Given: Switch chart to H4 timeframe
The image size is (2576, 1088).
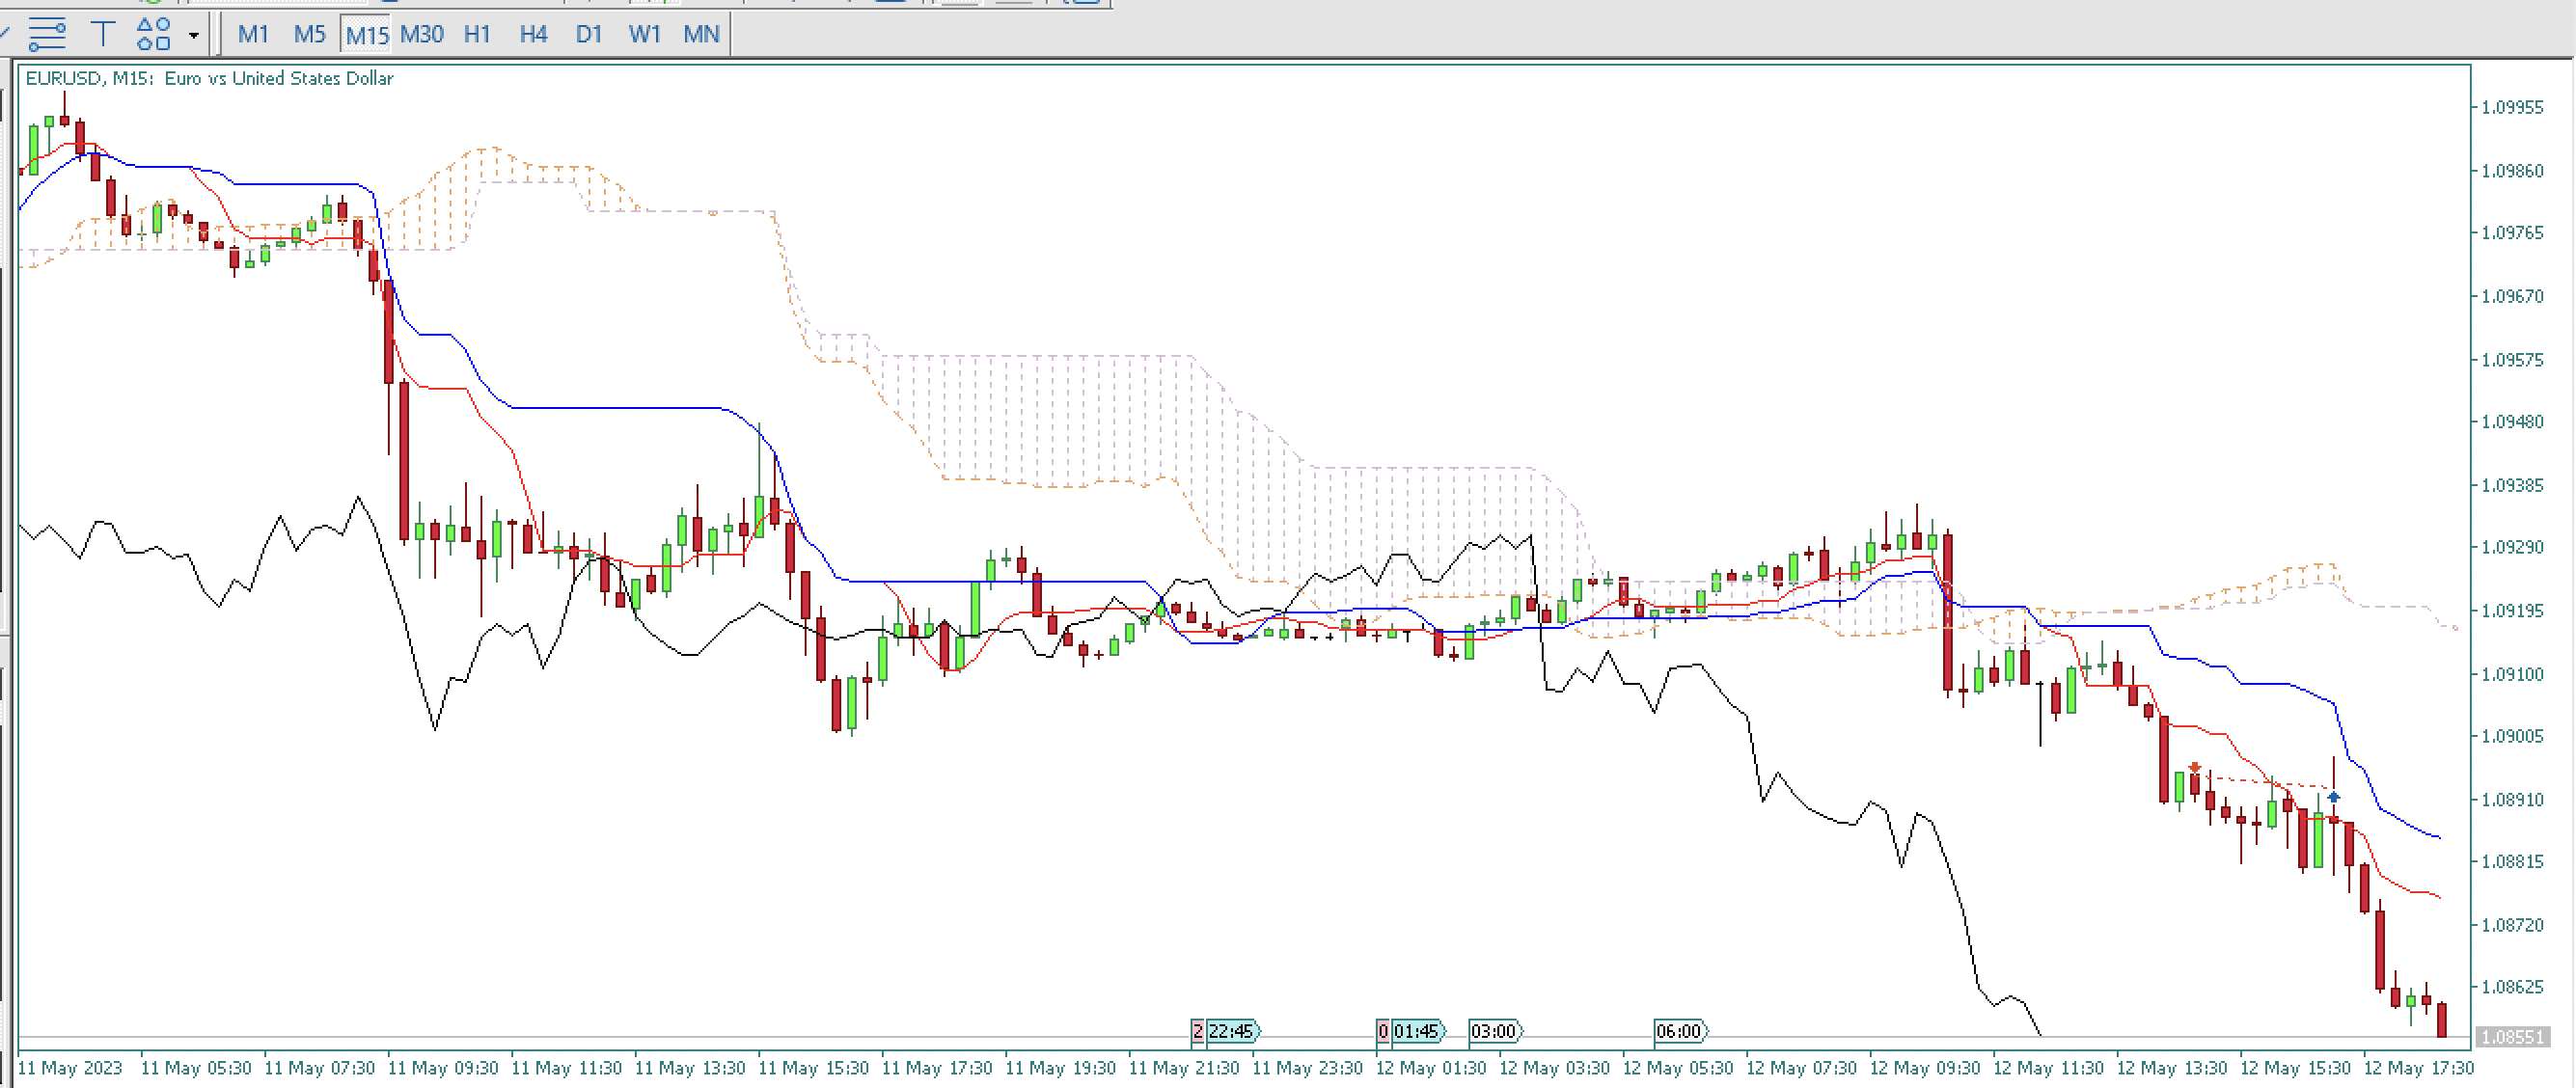Looking at the screenshot, I should 533,35.
